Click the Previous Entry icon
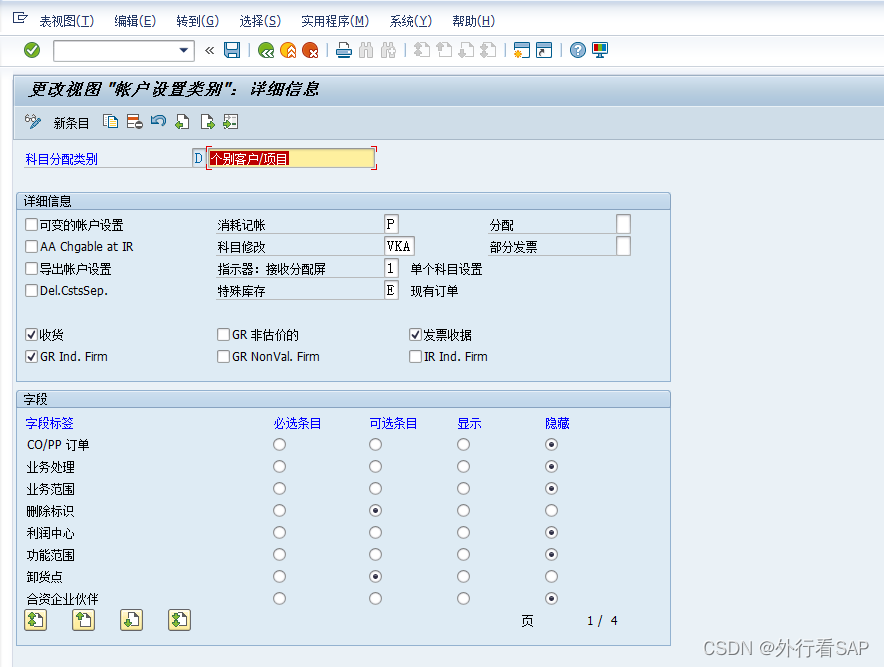 point(182,122)
